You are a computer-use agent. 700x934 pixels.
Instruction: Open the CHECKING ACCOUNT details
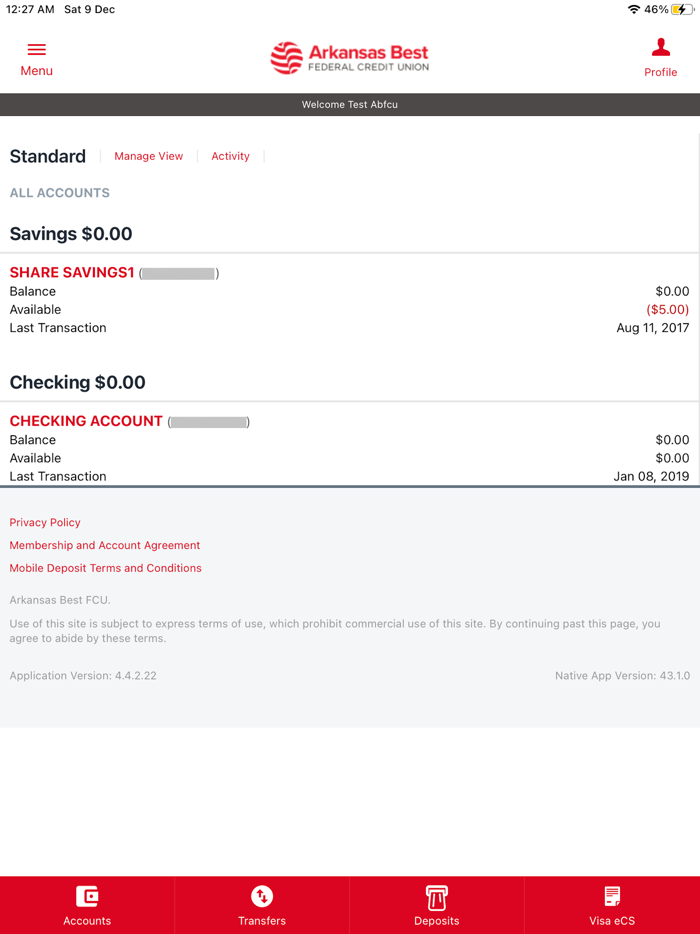click(x=85, y=421)
